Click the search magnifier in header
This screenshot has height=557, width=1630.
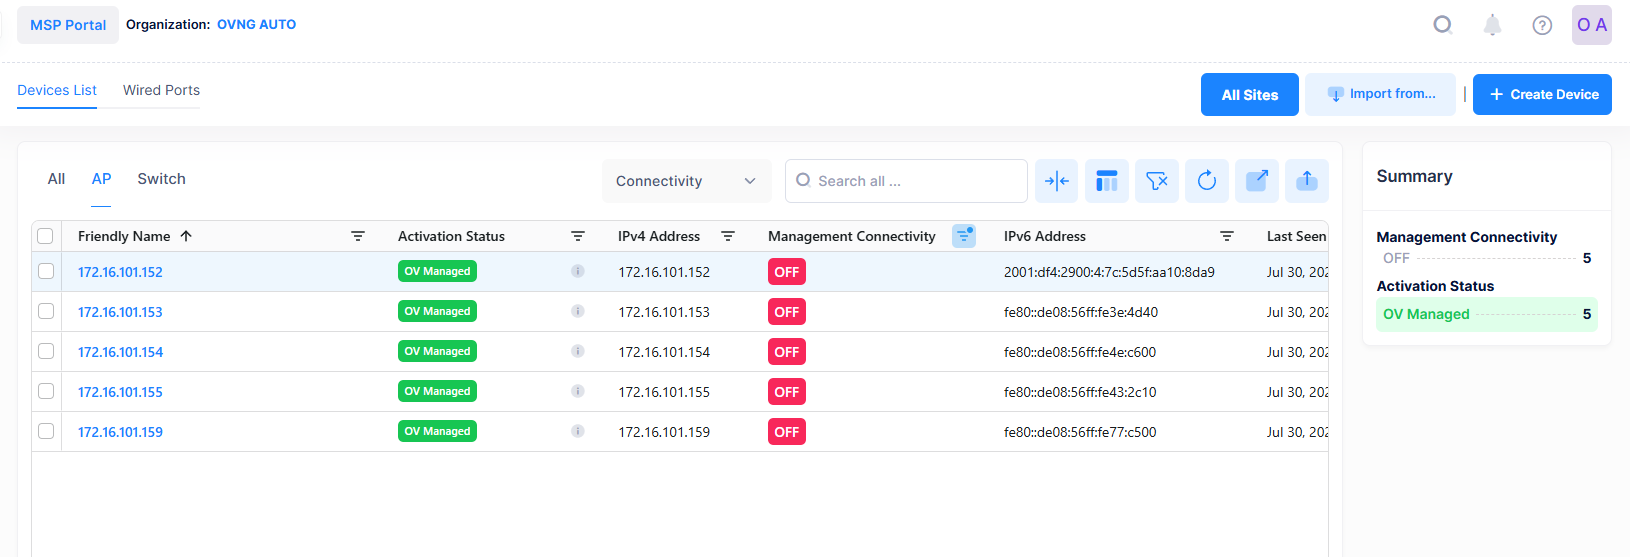tap(1442, 25)
